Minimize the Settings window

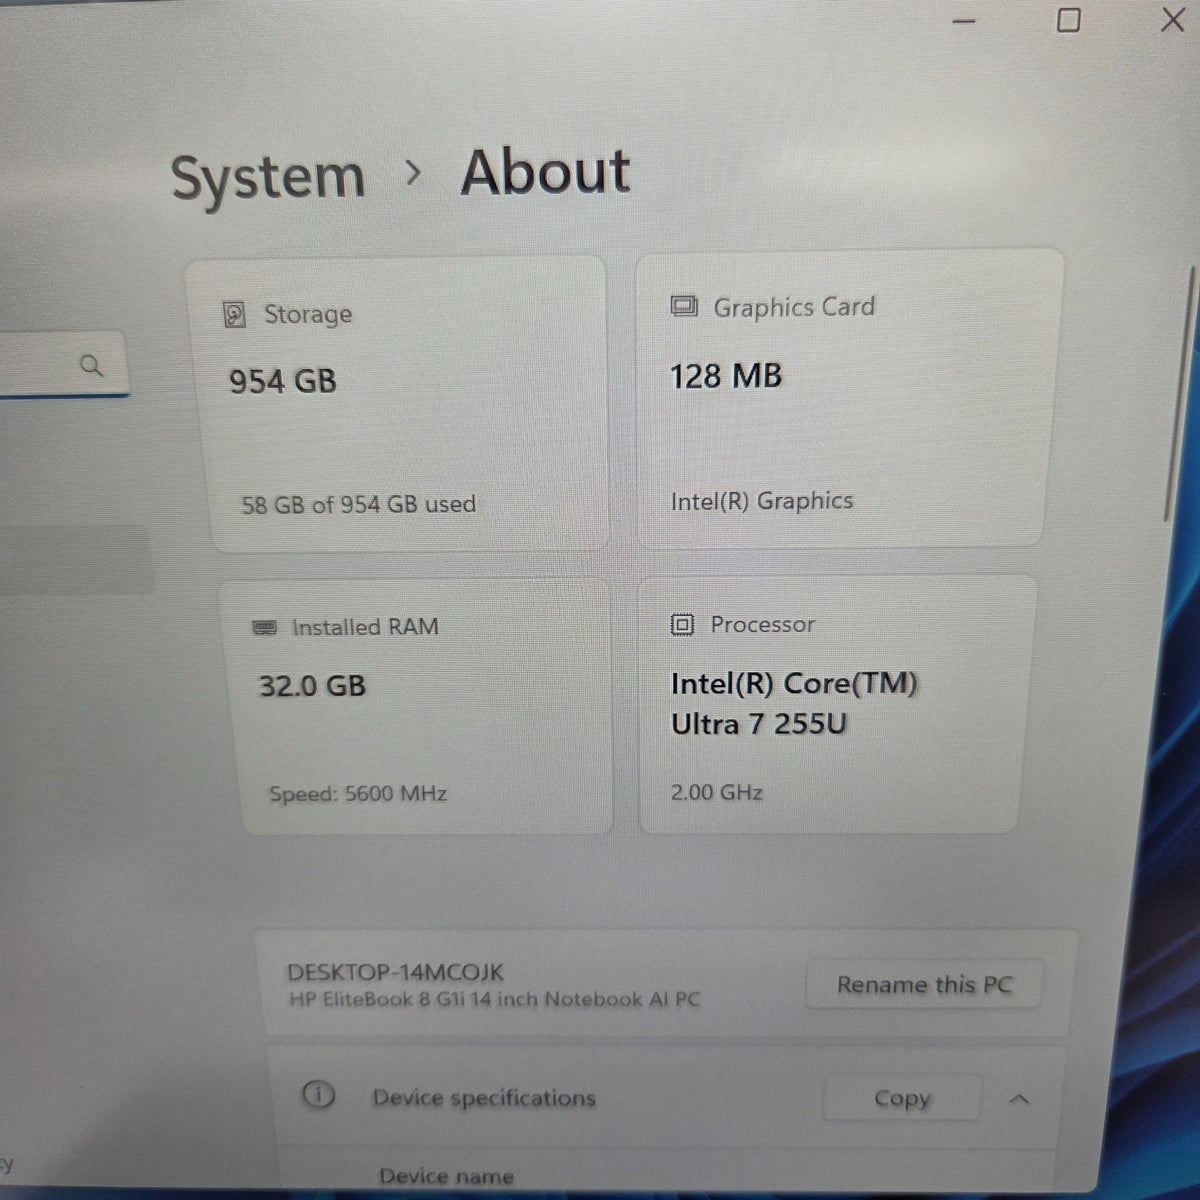tap(964, 22)
